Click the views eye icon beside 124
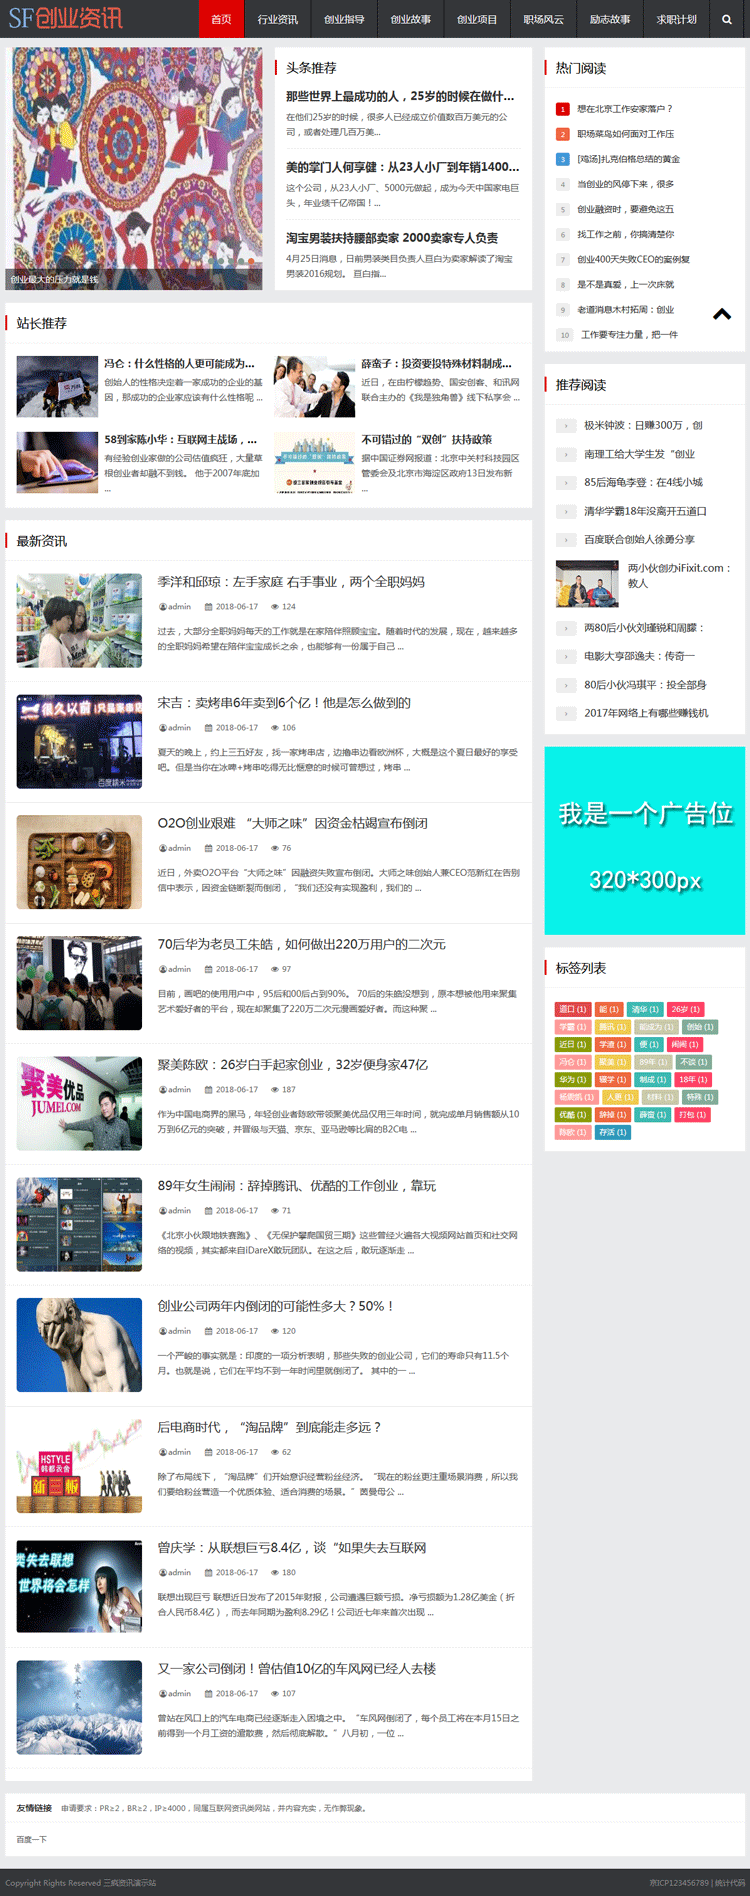The height and width of the screenshot is (1896, 750). point(275,607)
